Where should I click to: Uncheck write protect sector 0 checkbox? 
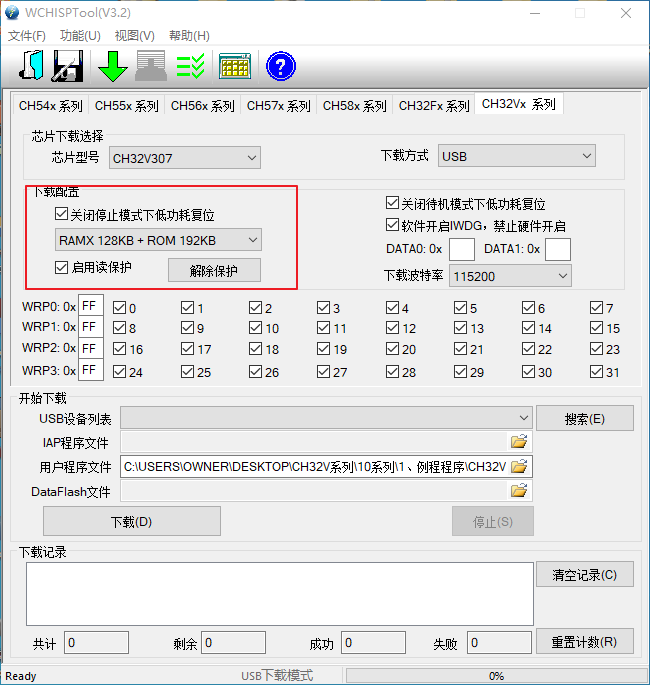119,308
